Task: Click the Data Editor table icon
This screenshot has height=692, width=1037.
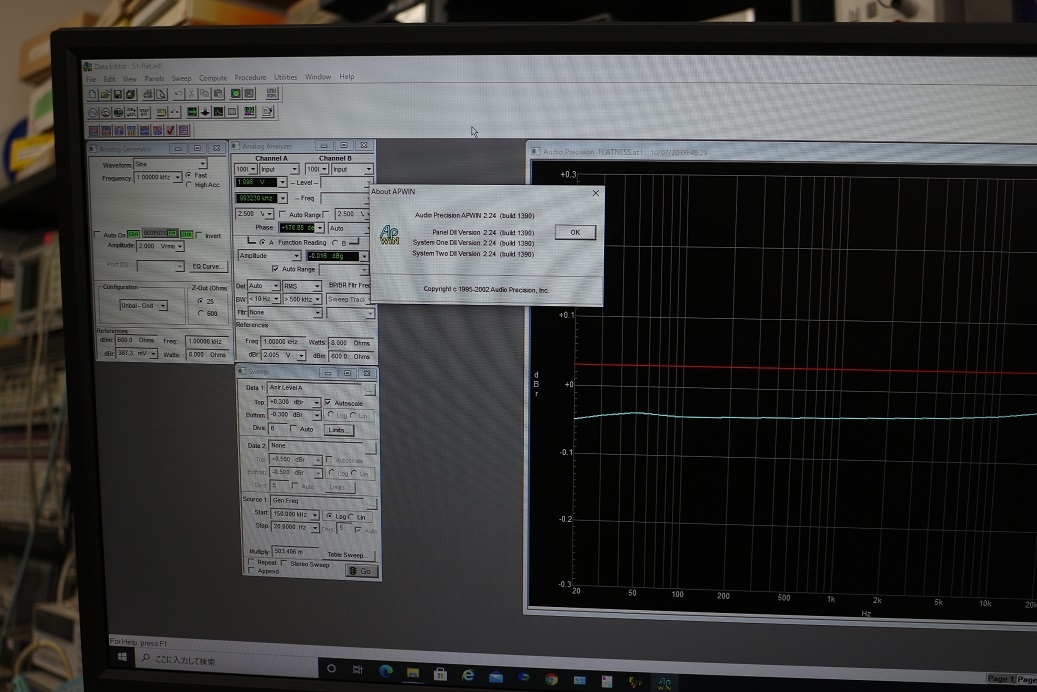Action: [x=232, y=112]
